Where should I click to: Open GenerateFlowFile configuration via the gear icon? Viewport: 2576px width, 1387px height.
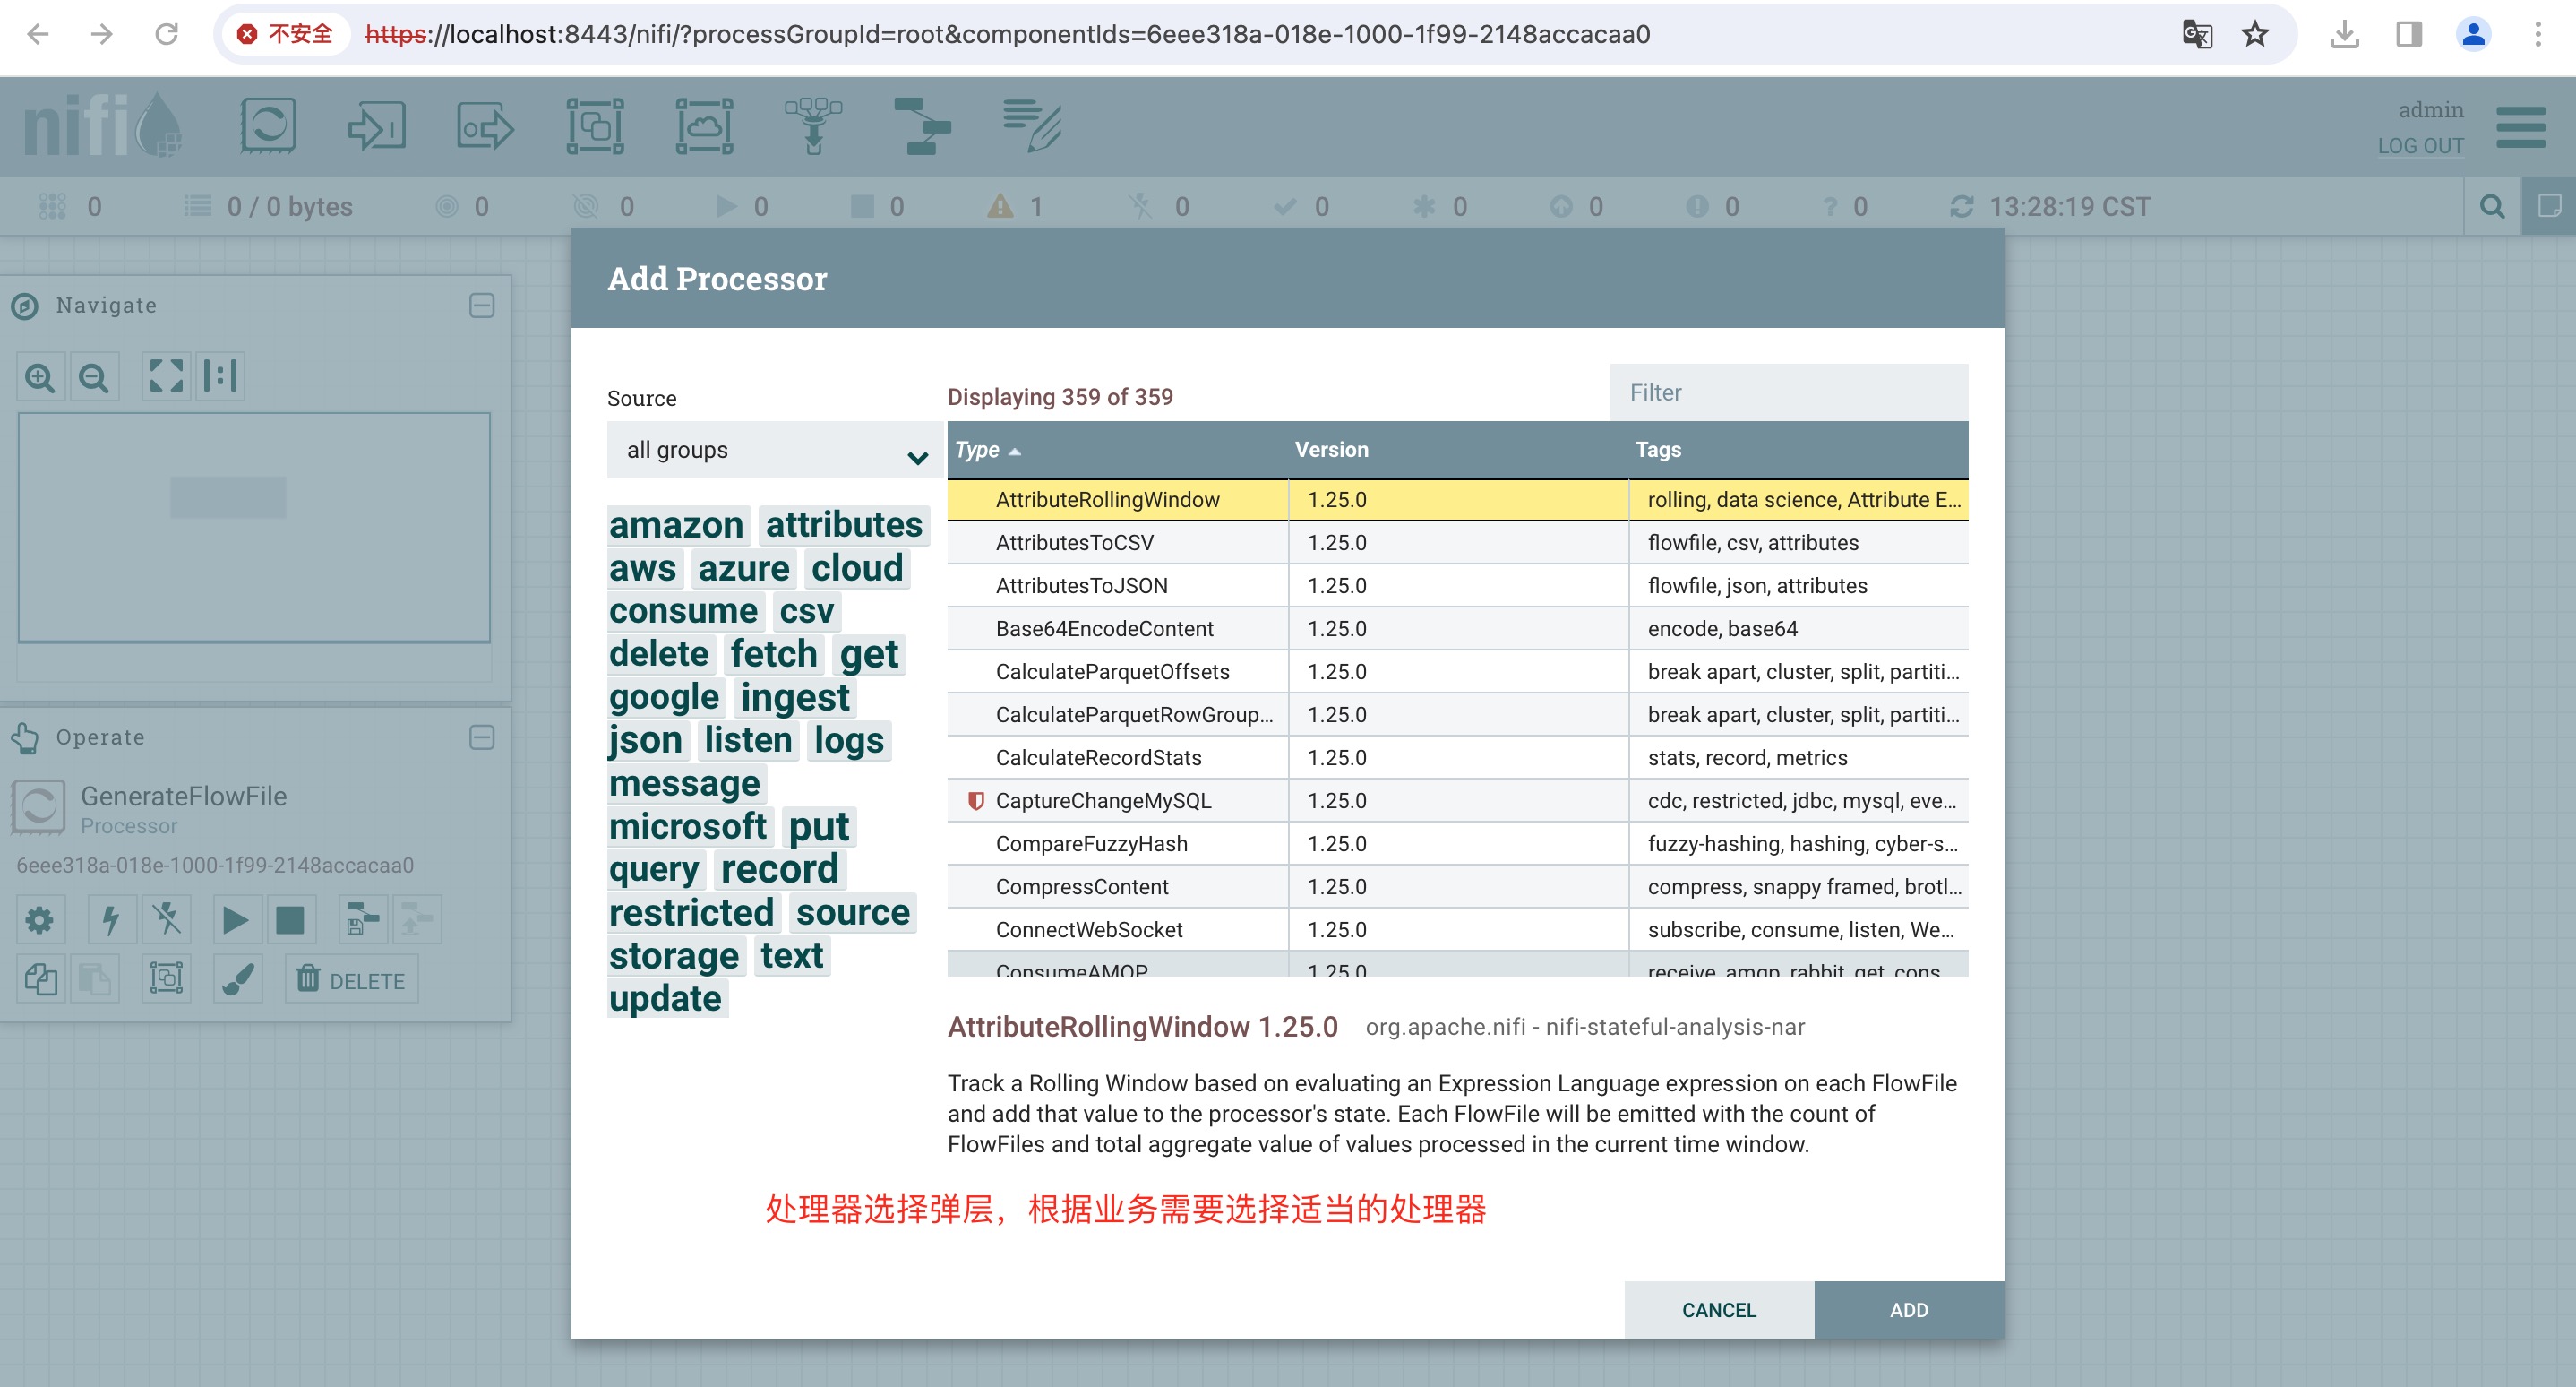point(40,919)
